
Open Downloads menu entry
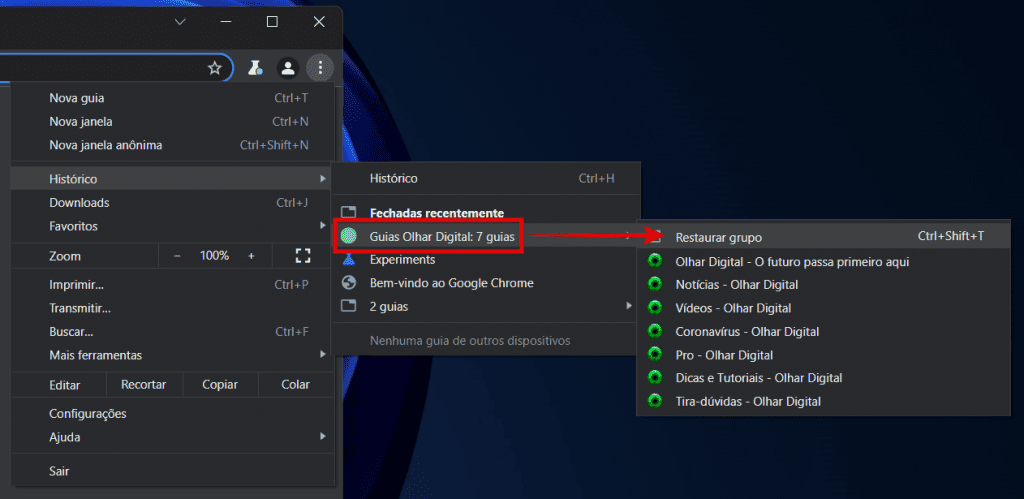pos(172,202)
